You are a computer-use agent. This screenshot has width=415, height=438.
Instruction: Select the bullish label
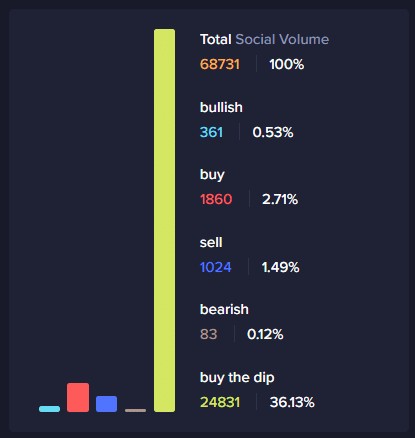(221, 107)
